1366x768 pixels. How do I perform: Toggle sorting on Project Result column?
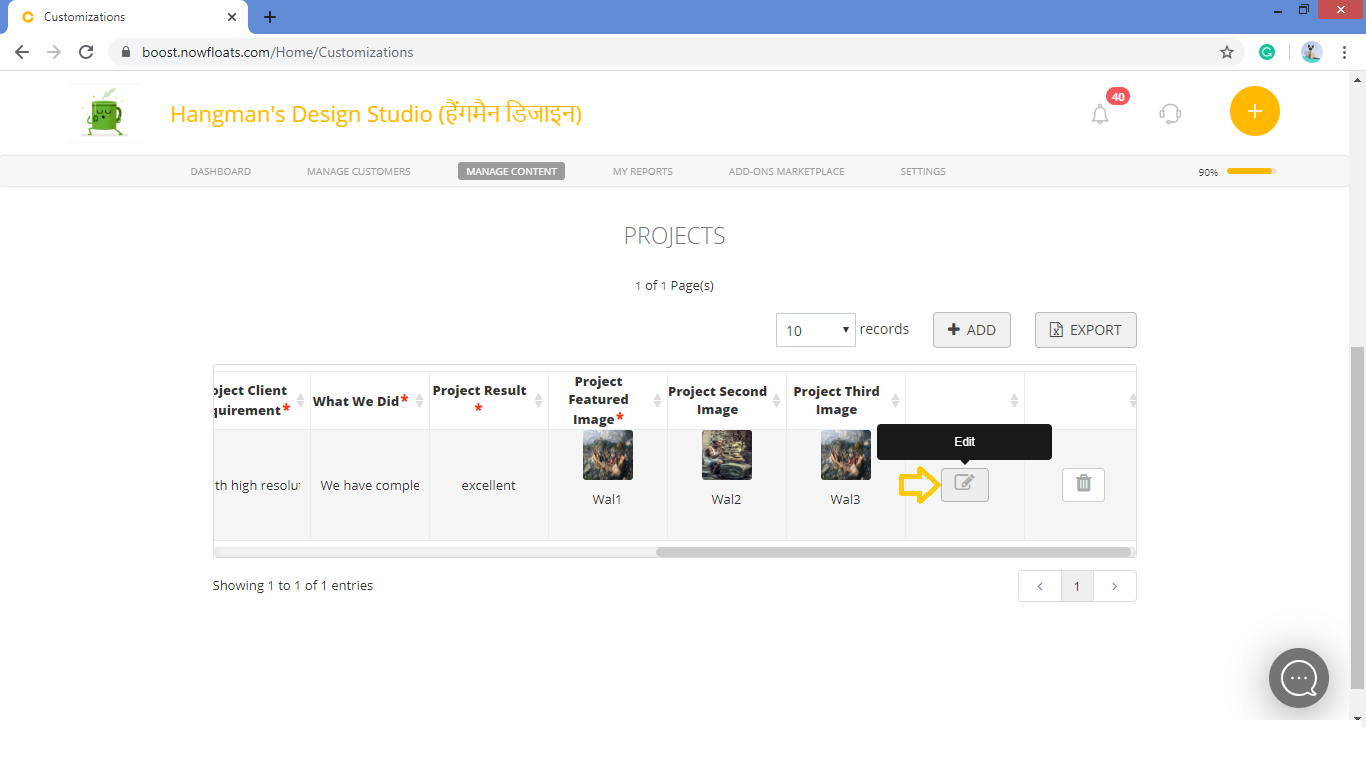coord(537,398)
